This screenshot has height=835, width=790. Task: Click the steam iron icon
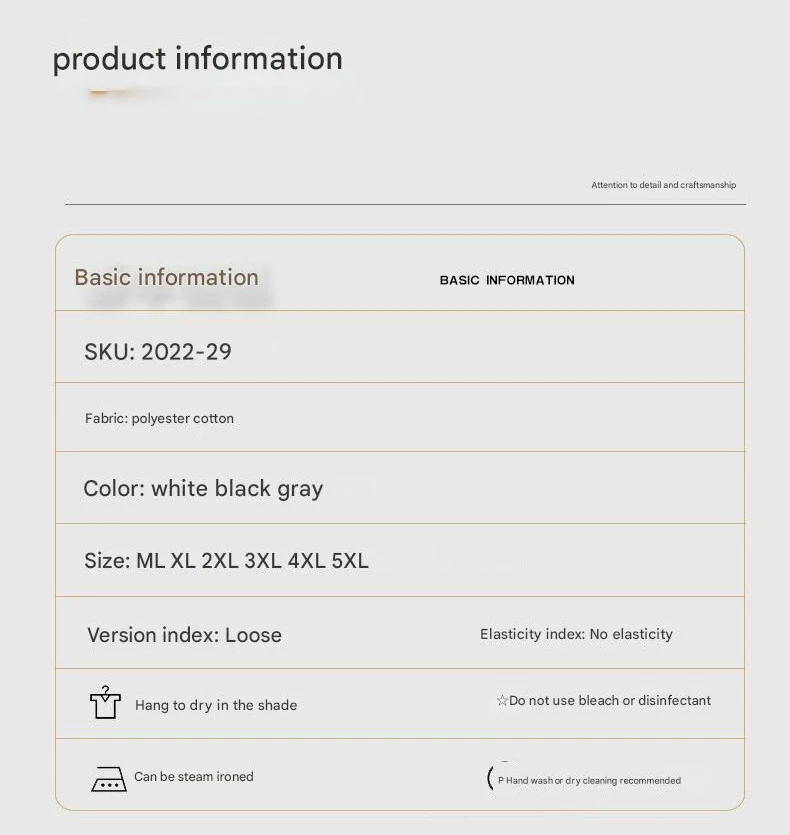pyautogui.click(x=109, y=779)
